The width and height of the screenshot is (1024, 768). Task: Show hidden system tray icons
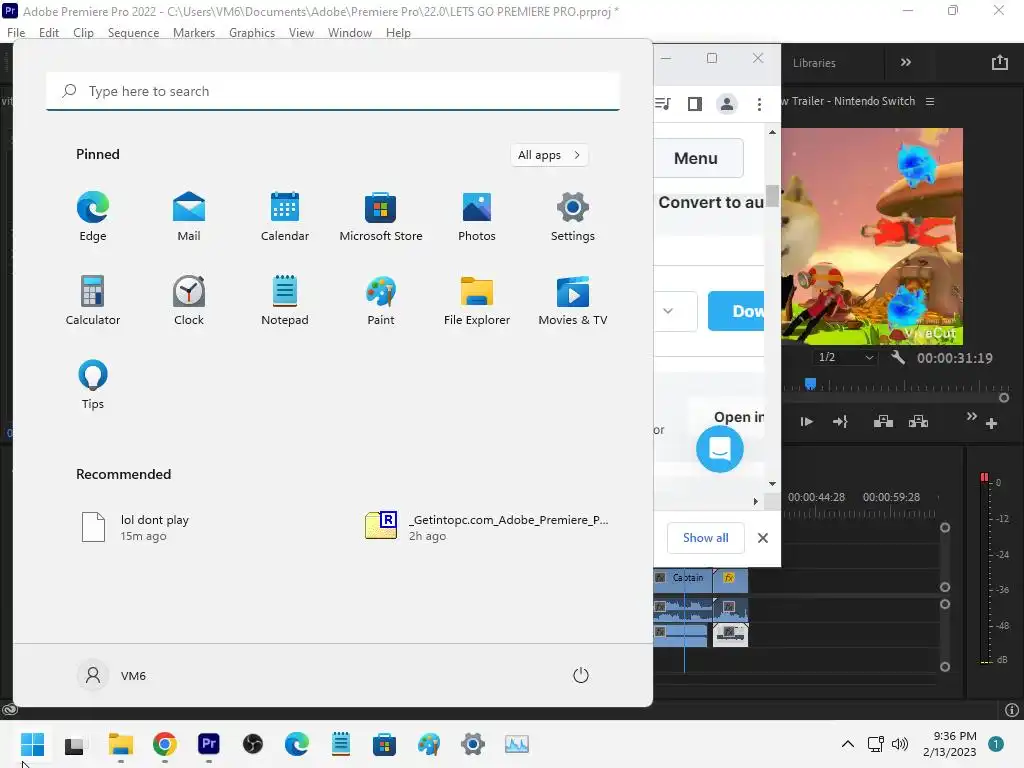click(847, 744)
